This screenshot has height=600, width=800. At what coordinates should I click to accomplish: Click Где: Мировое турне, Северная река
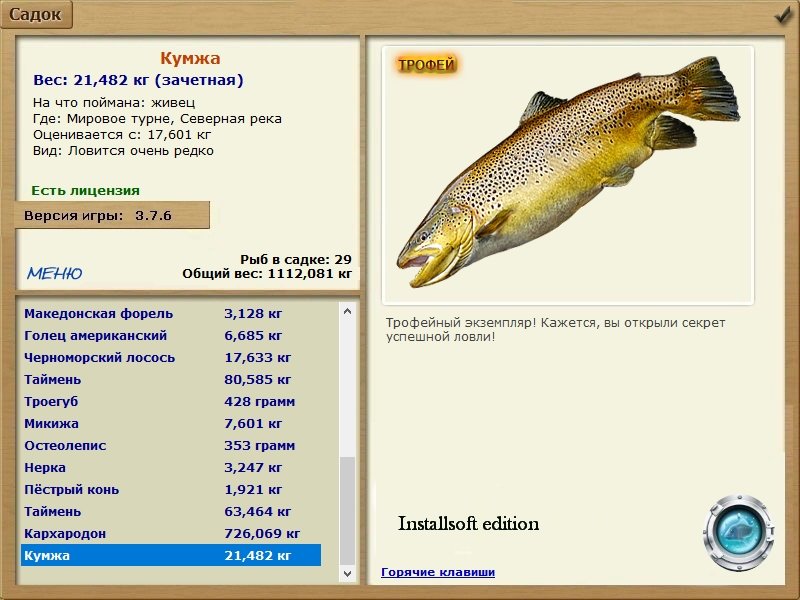coord(157,119)
